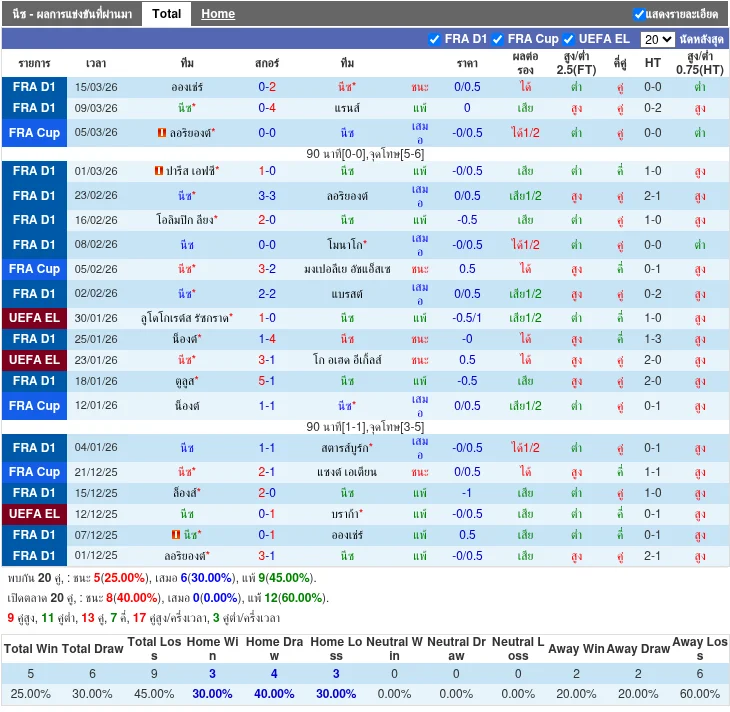730x712 pixels.
Task: Uncheck the FRA Cup filter checkbox
Action: (x=498, y=39)
